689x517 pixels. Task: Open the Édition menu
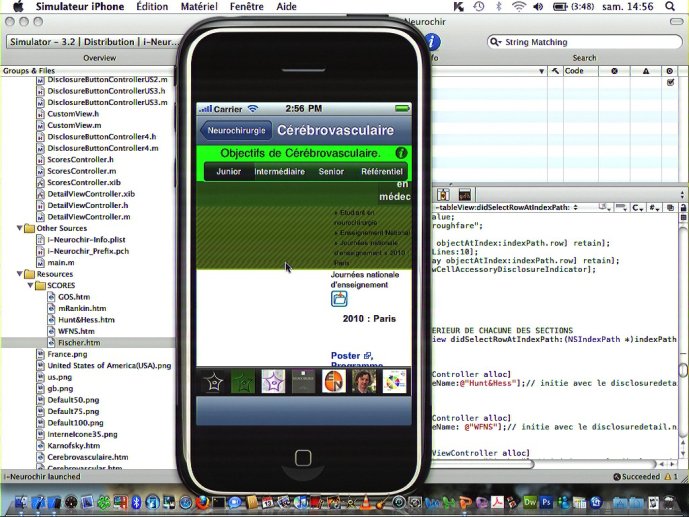152,7
